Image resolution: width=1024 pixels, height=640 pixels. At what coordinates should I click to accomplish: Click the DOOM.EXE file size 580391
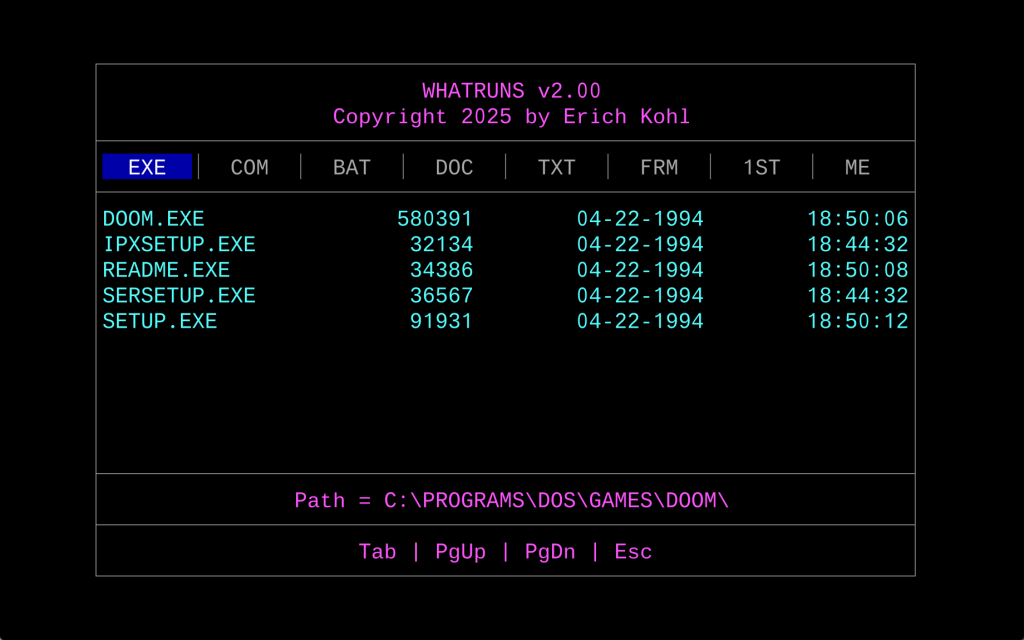pos(435,219)
